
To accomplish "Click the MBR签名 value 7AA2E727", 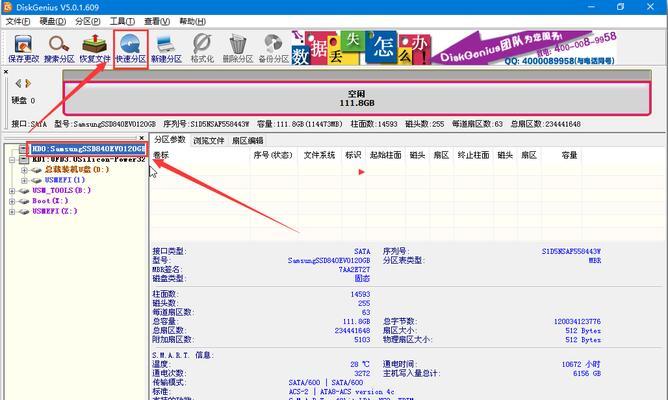I will point(354,270).
